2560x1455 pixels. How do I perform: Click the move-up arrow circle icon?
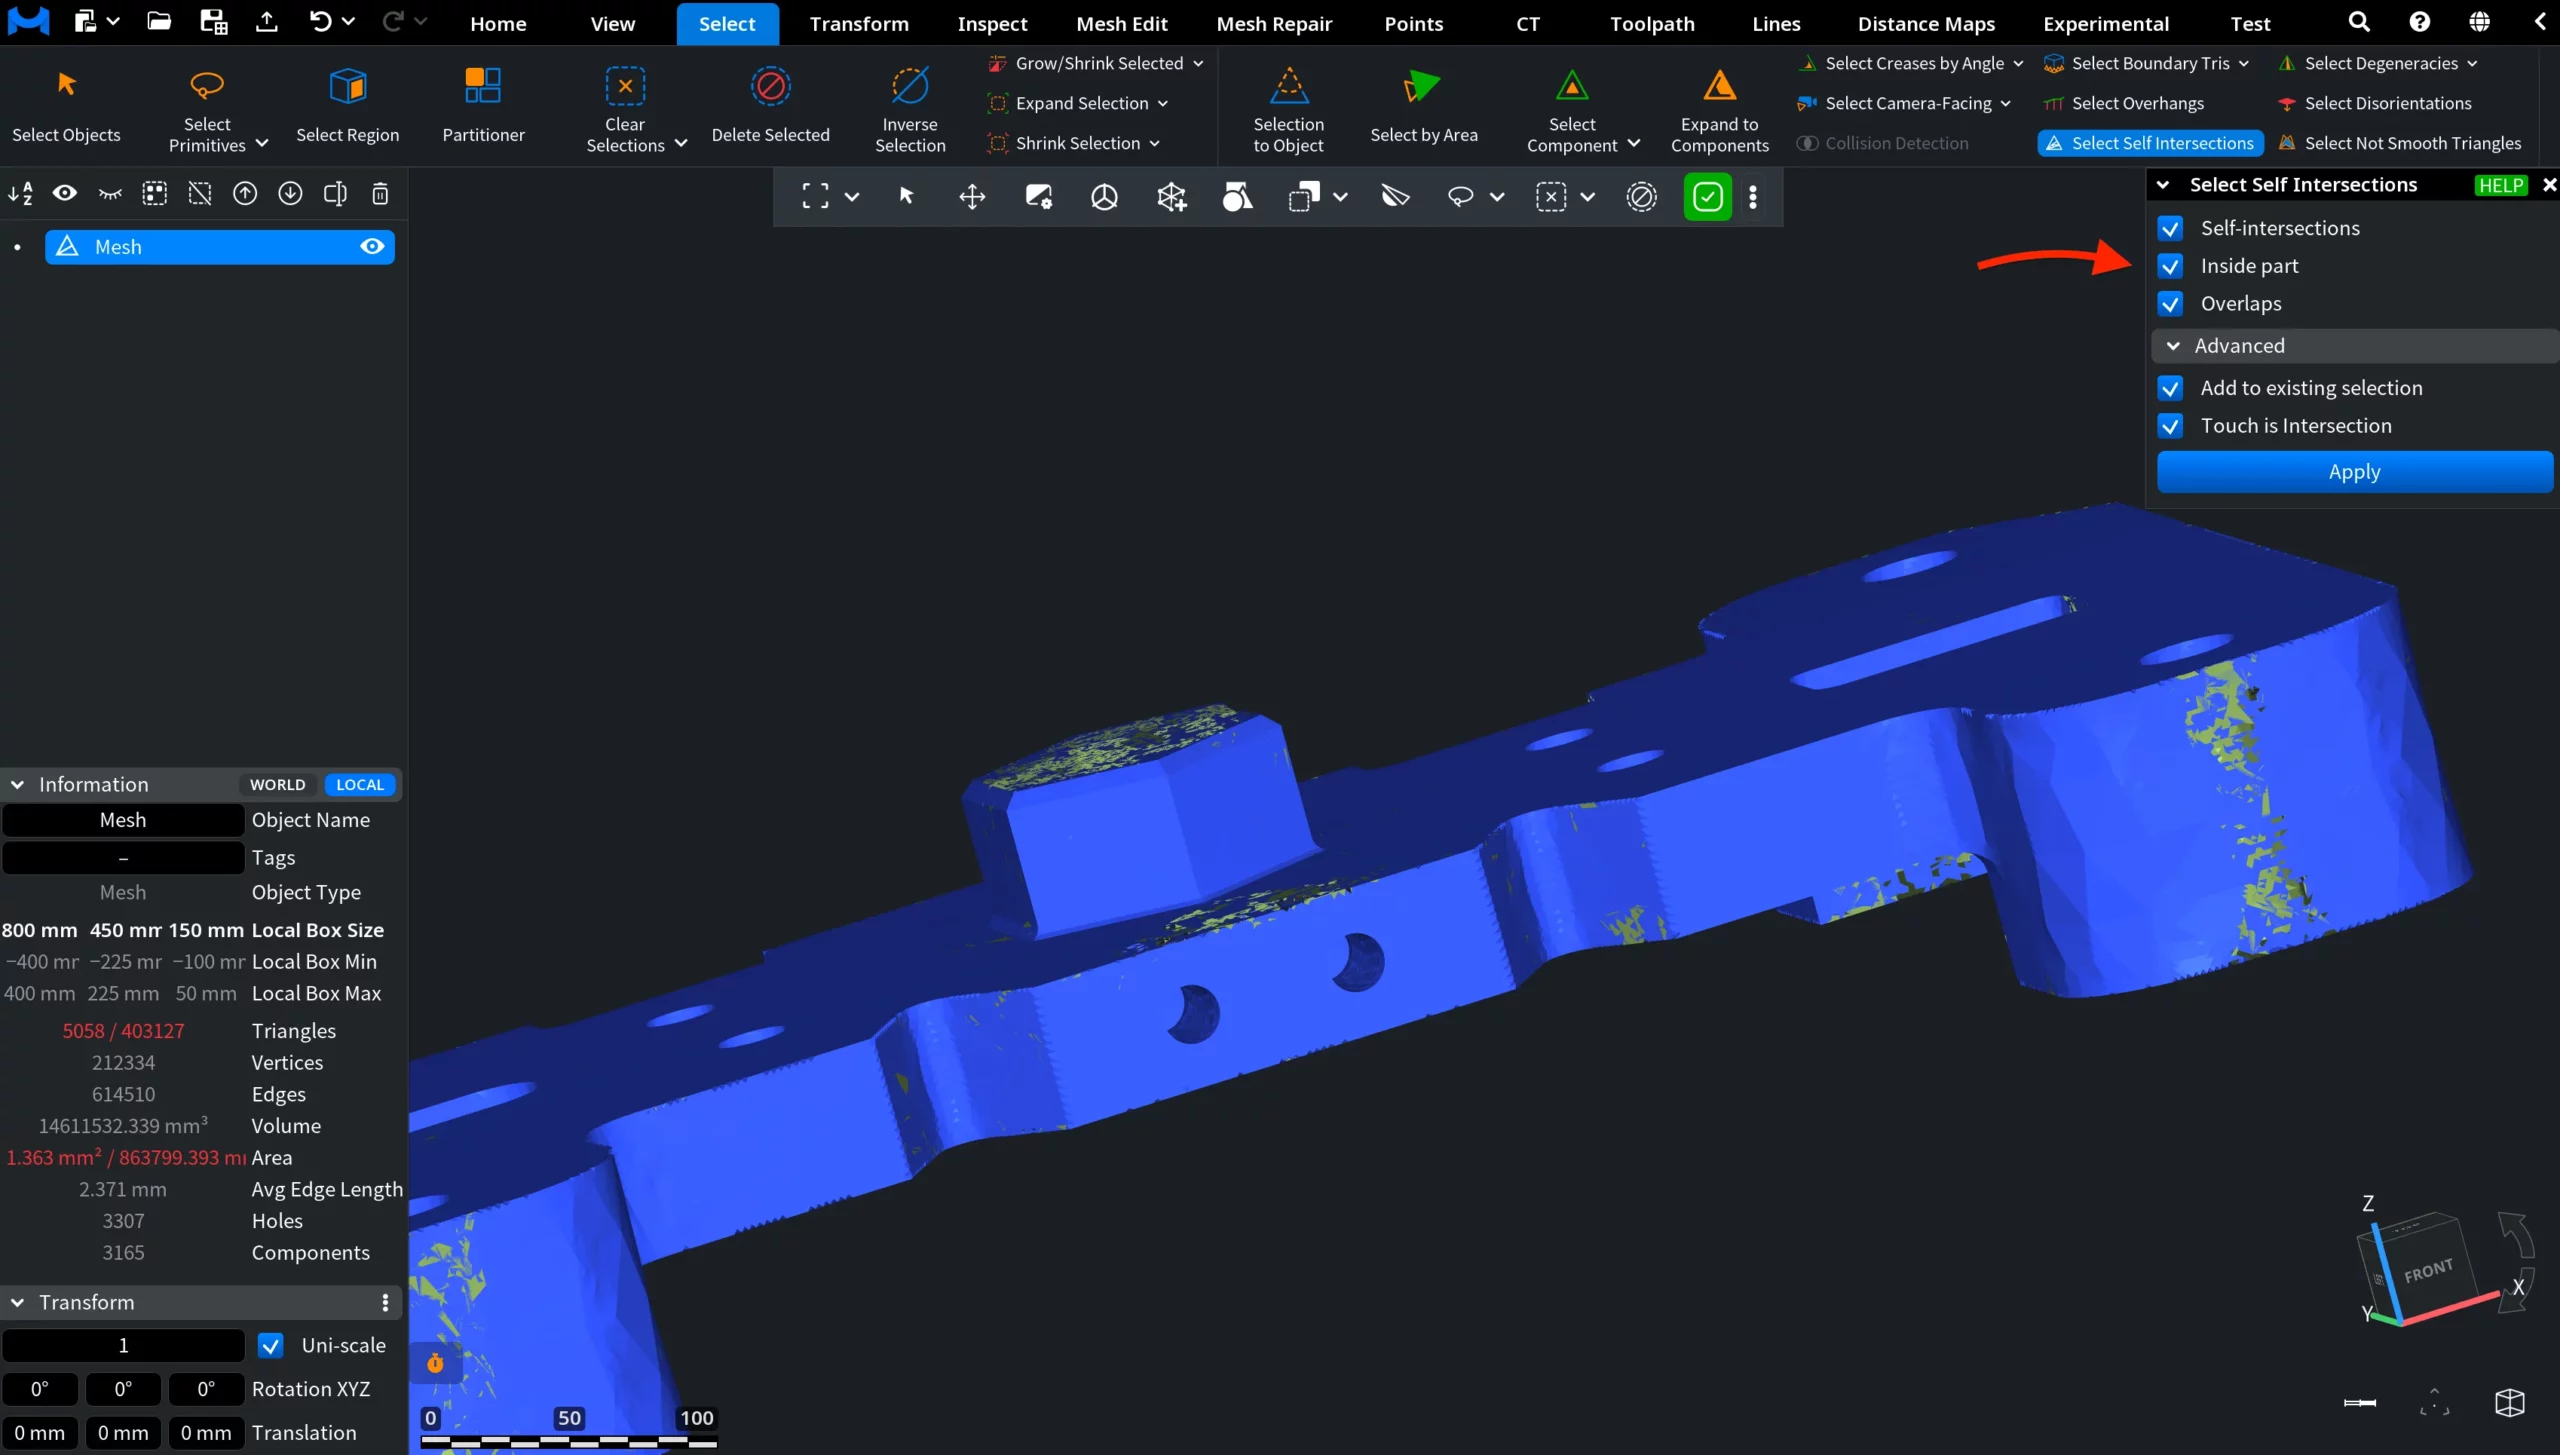245,194
